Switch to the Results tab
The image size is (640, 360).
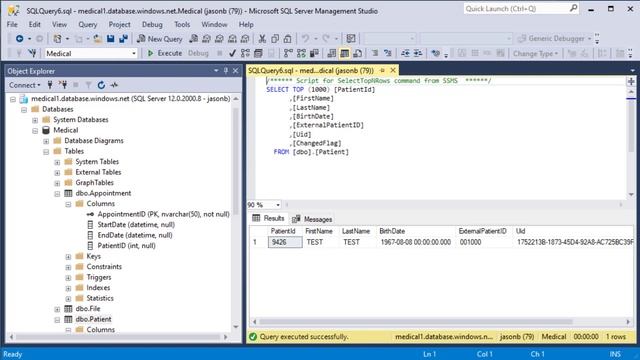point(268,218)
